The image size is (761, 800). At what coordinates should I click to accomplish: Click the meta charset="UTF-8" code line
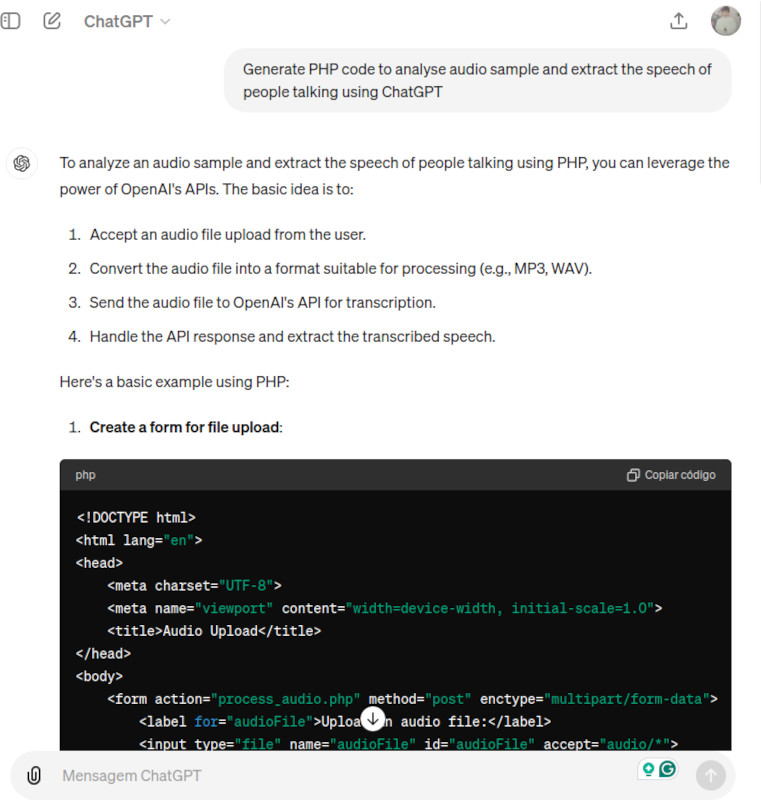194,586
